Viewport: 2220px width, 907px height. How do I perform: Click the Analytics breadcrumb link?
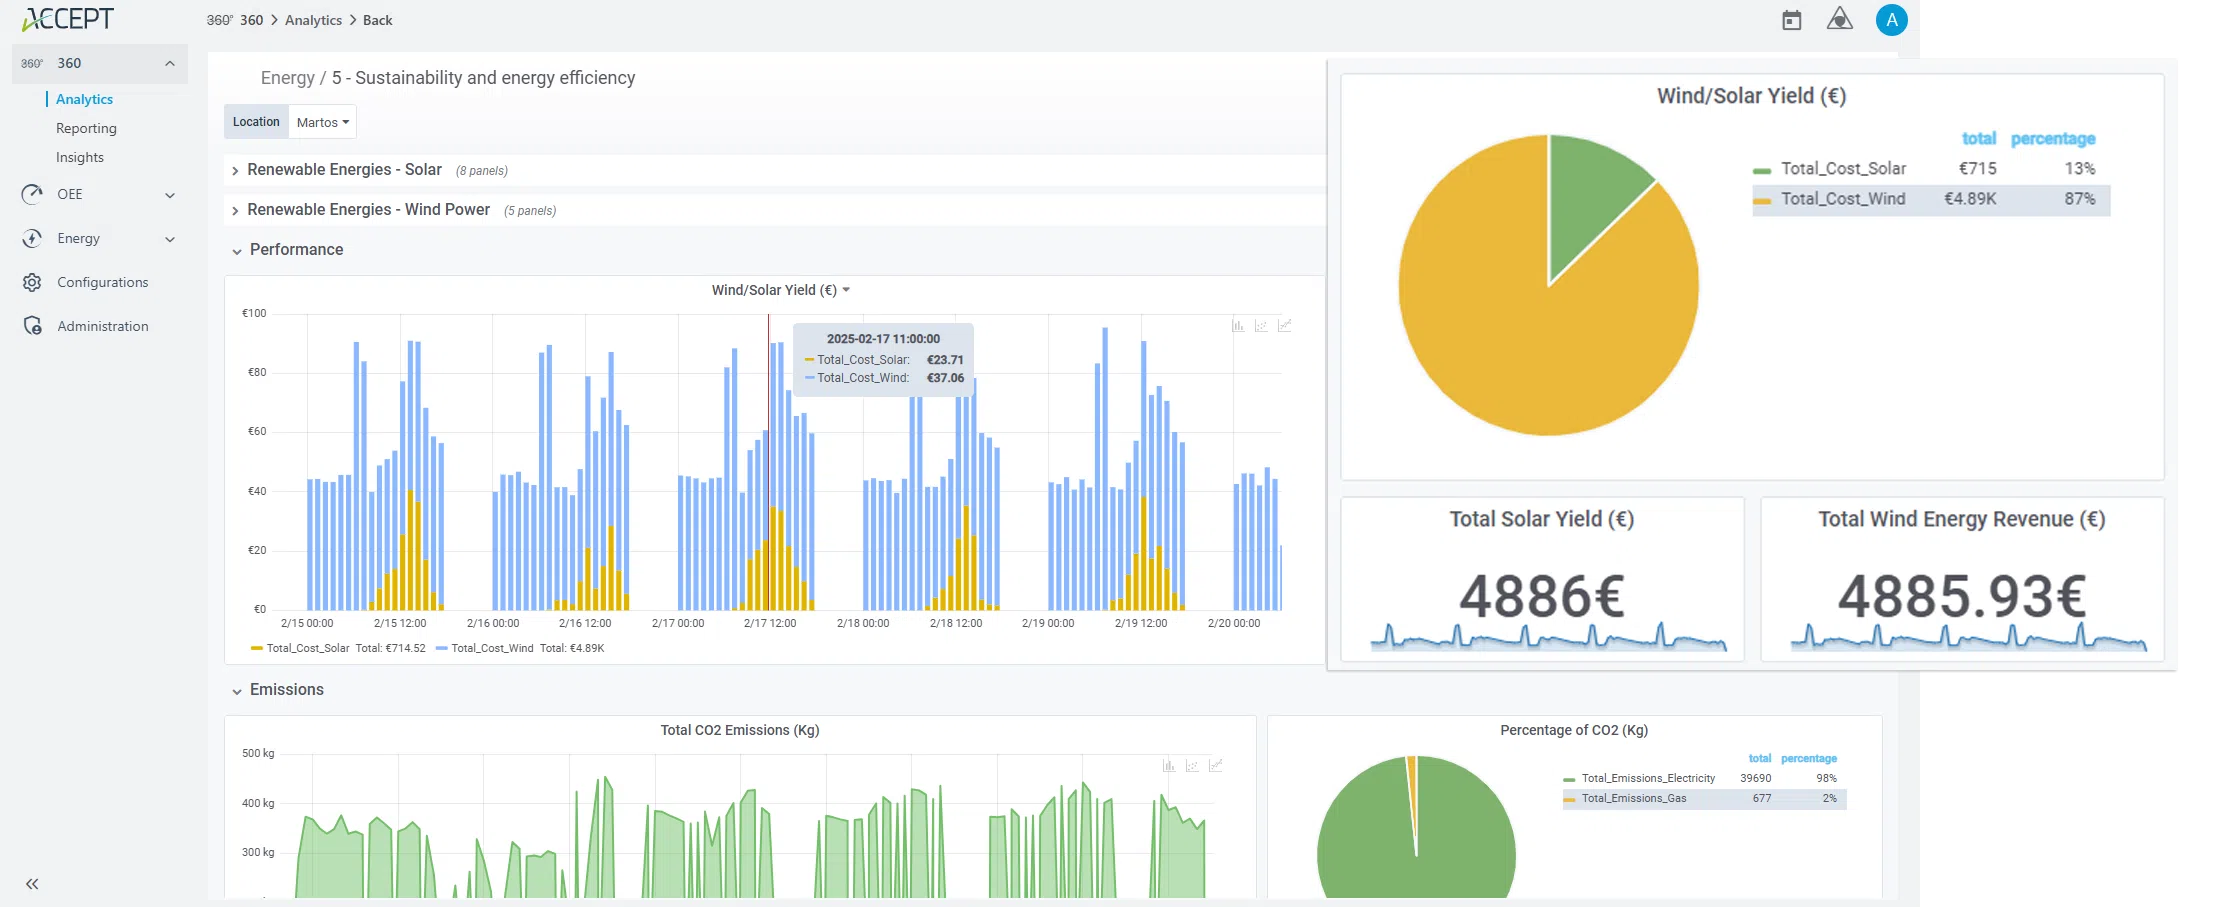313,20
